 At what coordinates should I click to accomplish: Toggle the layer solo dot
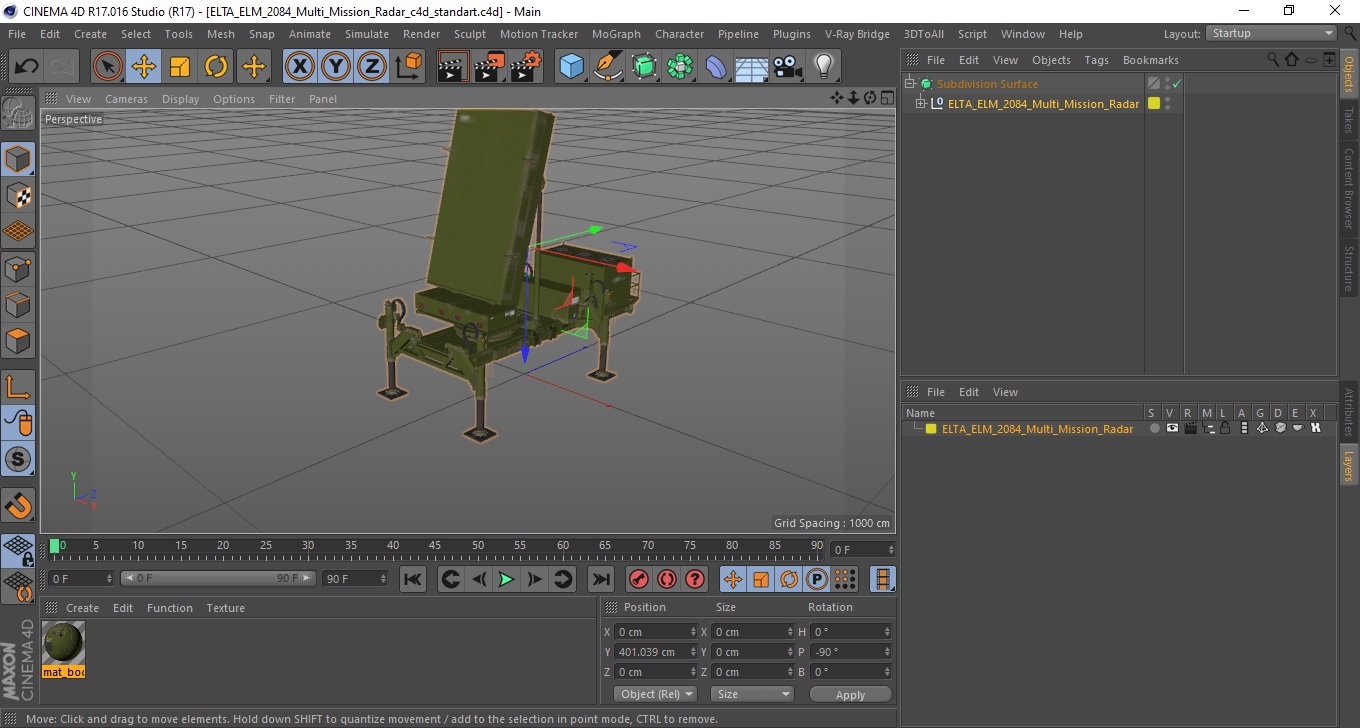click(x=1154, y=429)
